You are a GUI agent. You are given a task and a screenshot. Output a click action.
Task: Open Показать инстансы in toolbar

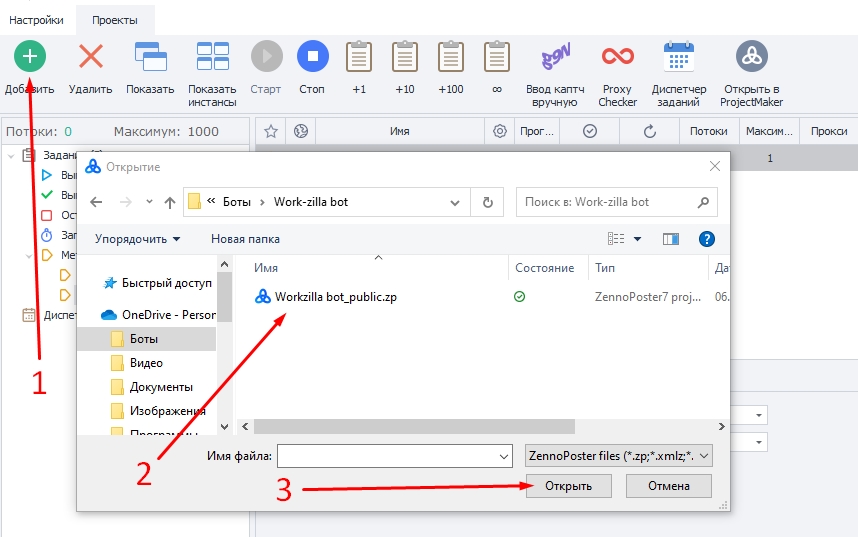point(212,56)
